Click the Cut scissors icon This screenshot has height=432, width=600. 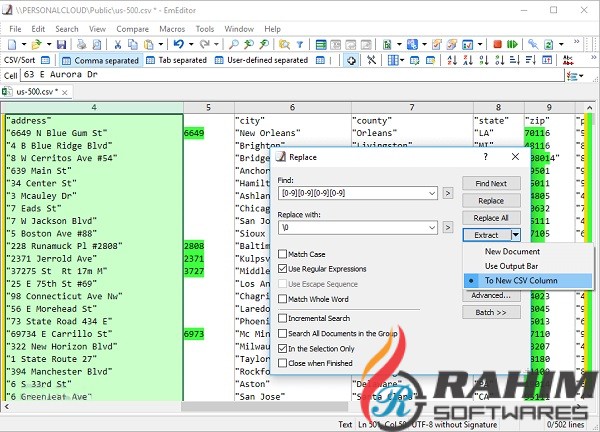pos(117,44)
